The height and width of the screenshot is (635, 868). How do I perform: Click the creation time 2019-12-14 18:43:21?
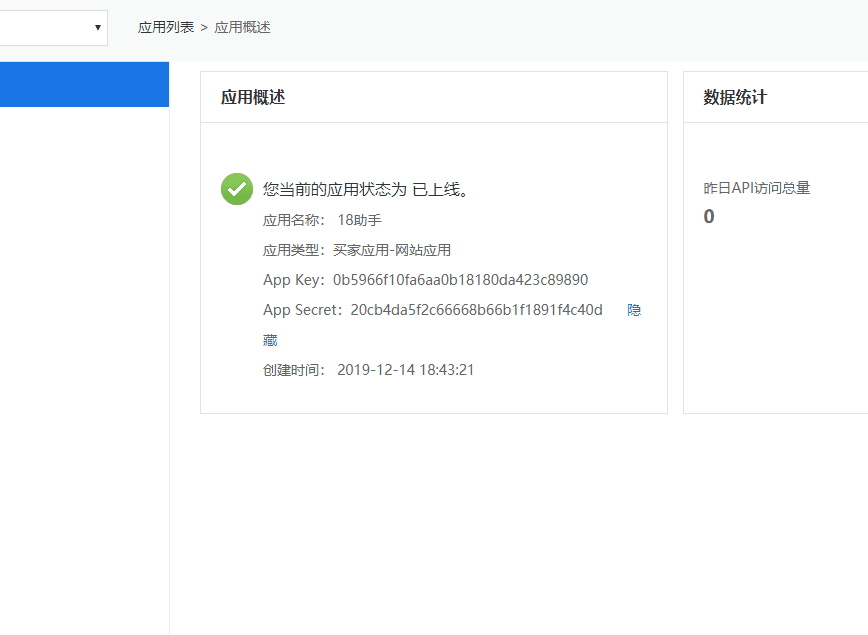coord(406,370)
